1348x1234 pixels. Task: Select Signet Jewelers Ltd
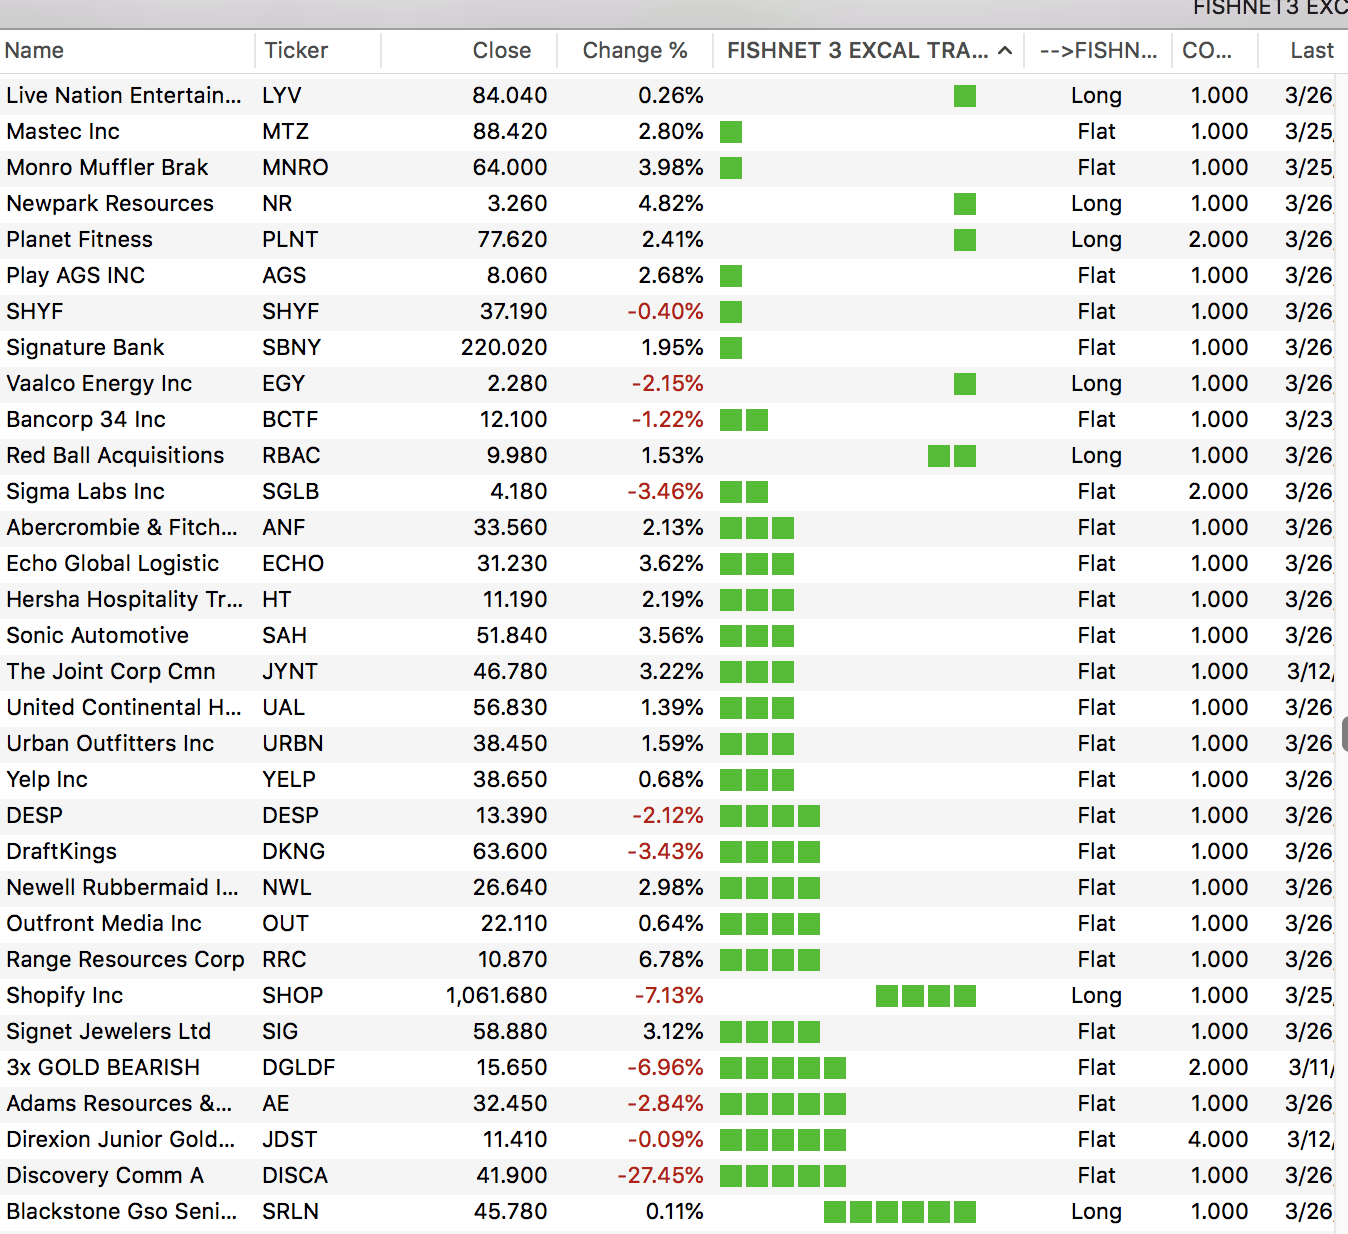point(108,1032)
